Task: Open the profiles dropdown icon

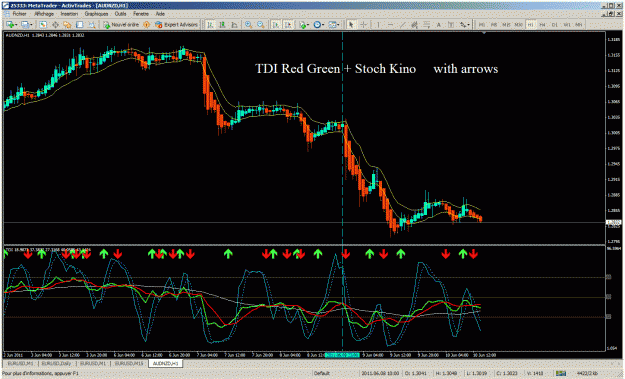Action: click(x=26, y=25)
